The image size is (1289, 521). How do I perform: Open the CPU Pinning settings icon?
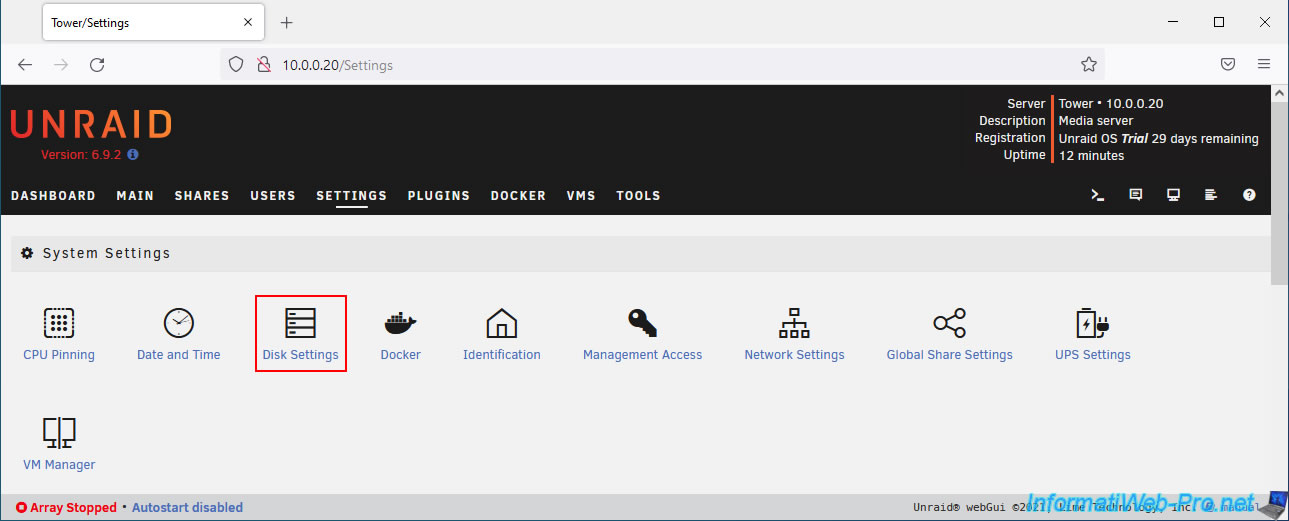point(59,323)
